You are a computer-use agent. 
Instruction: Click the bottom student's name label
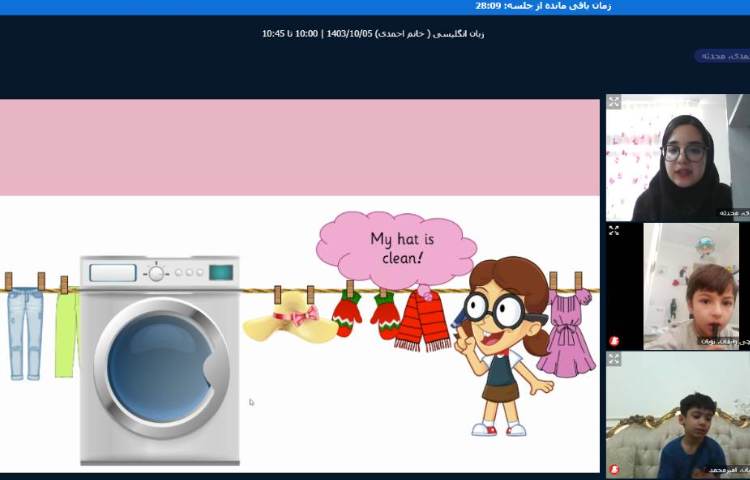(728, 470)
